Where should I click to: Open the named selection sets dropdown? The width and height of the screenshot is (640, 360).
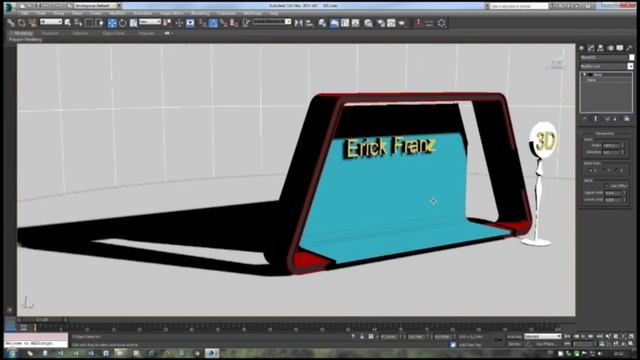pyautogui.click(x=272, y=22)
